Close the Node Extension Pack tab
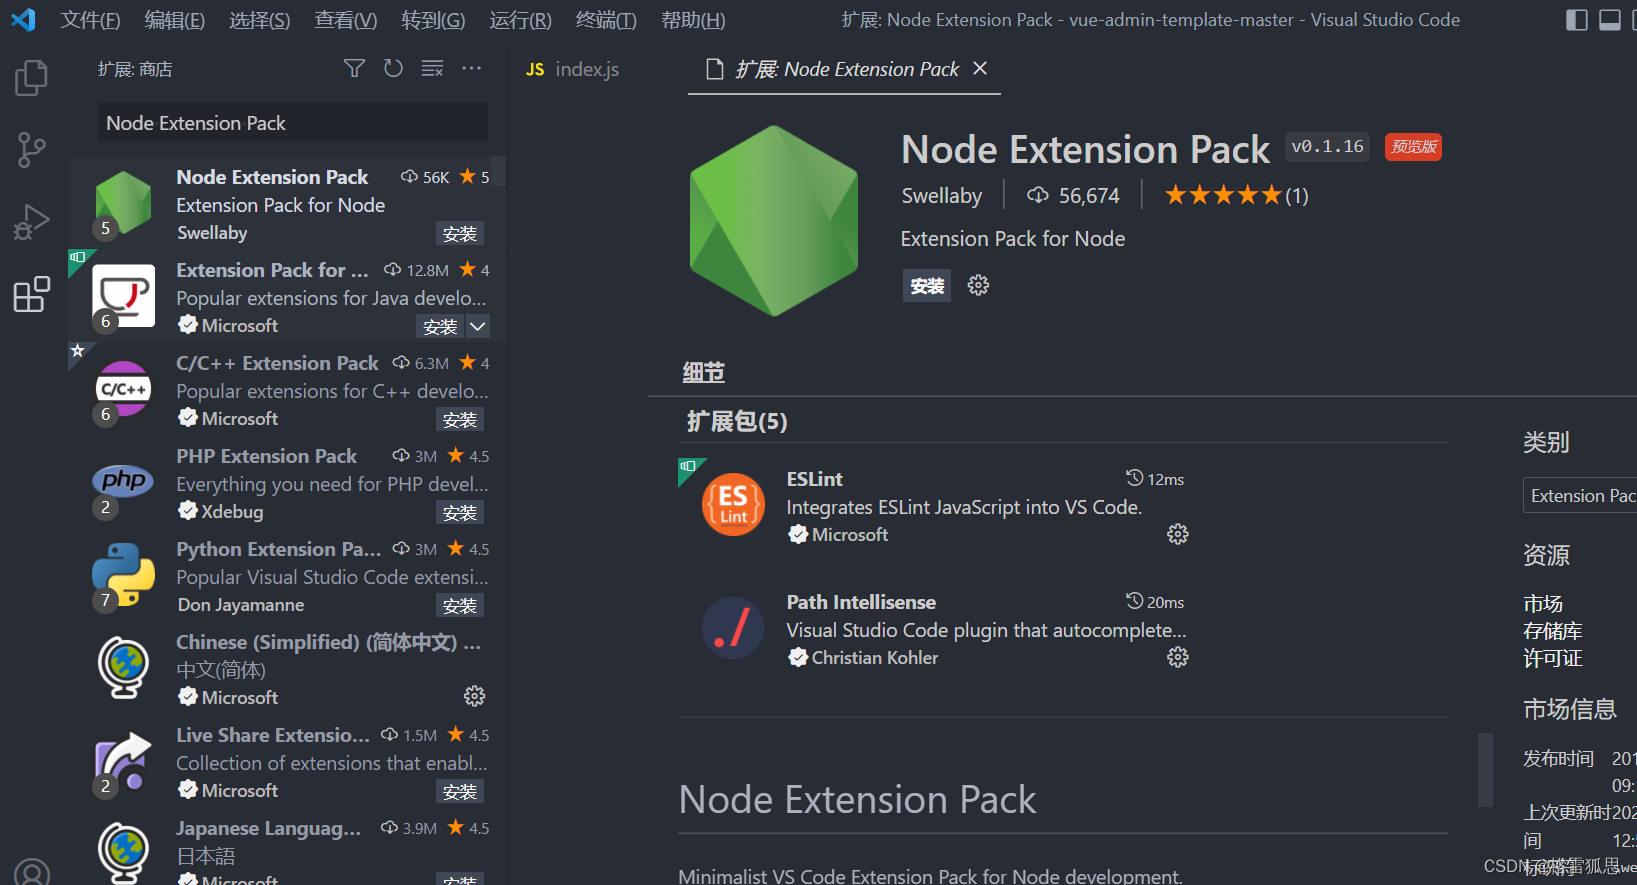 [x=980, y=68]
